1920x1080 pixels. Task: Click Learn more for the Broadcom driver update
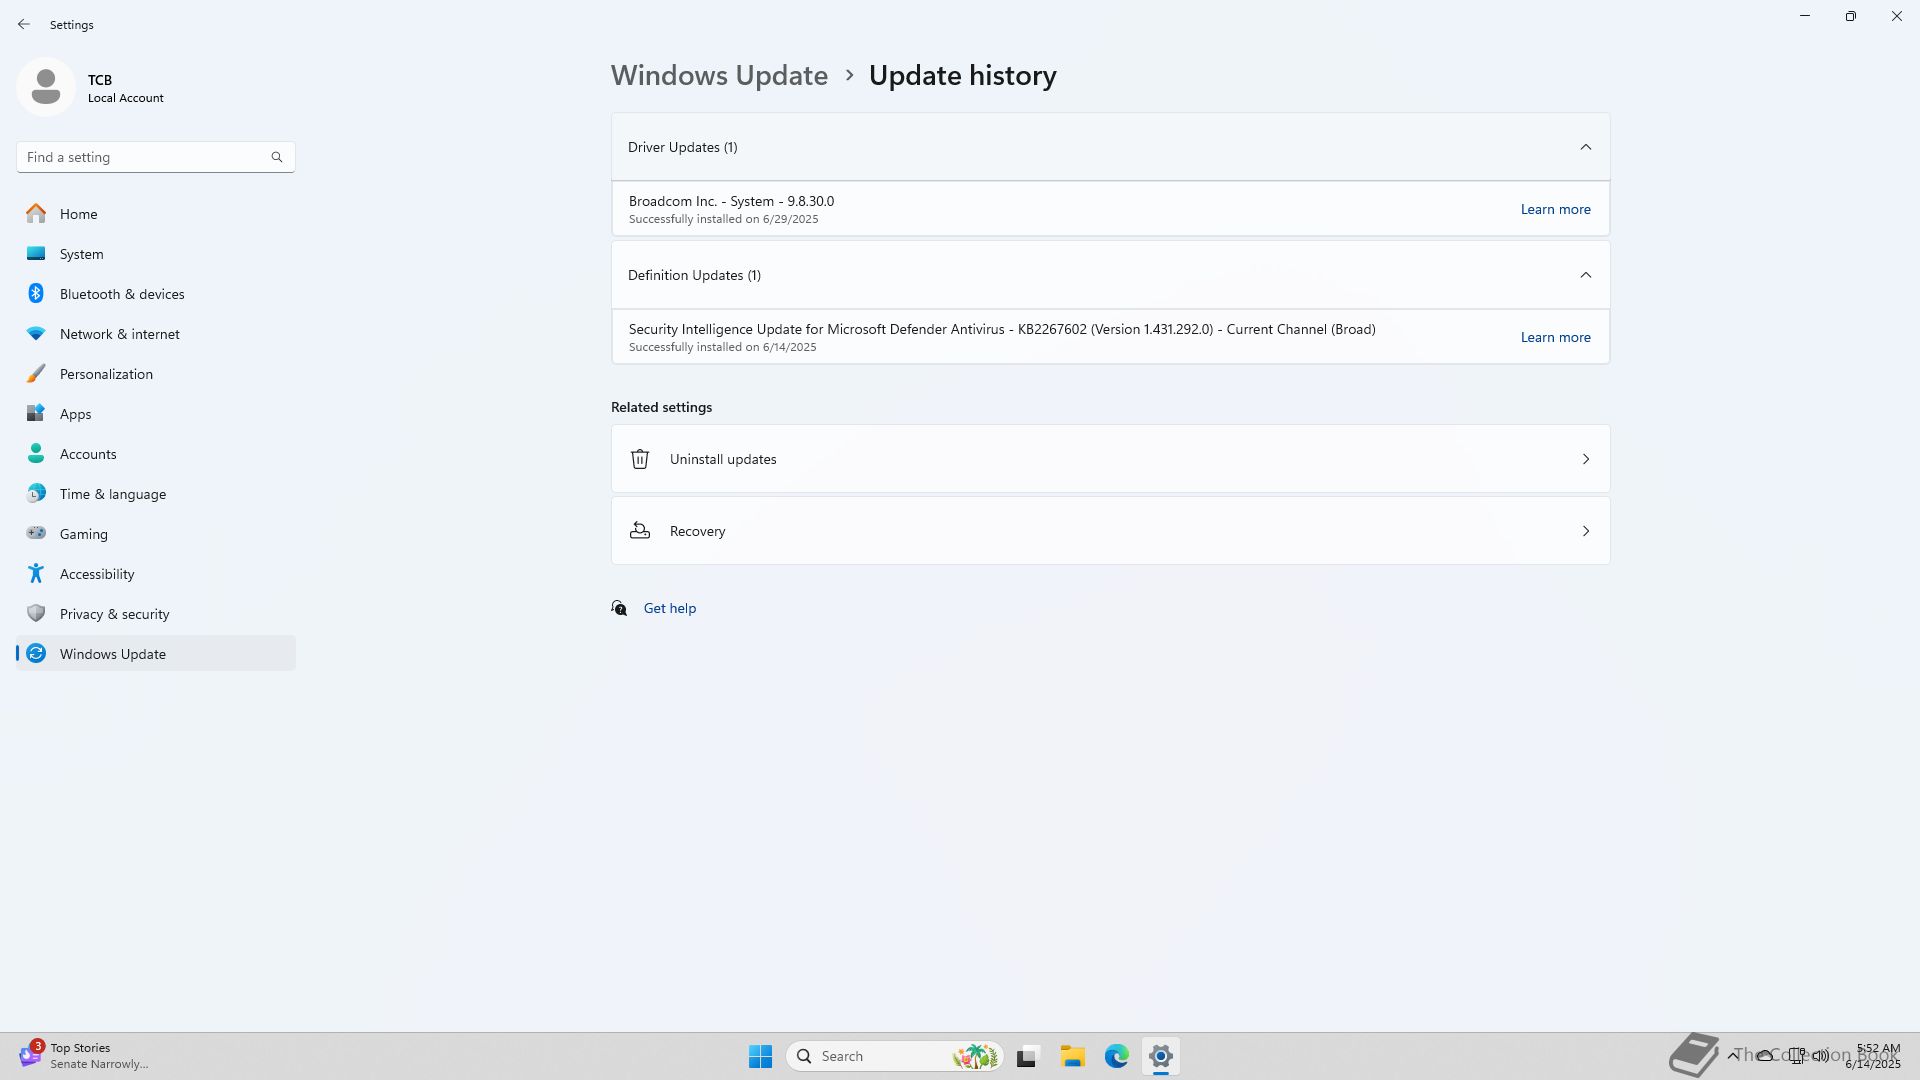1555,209
